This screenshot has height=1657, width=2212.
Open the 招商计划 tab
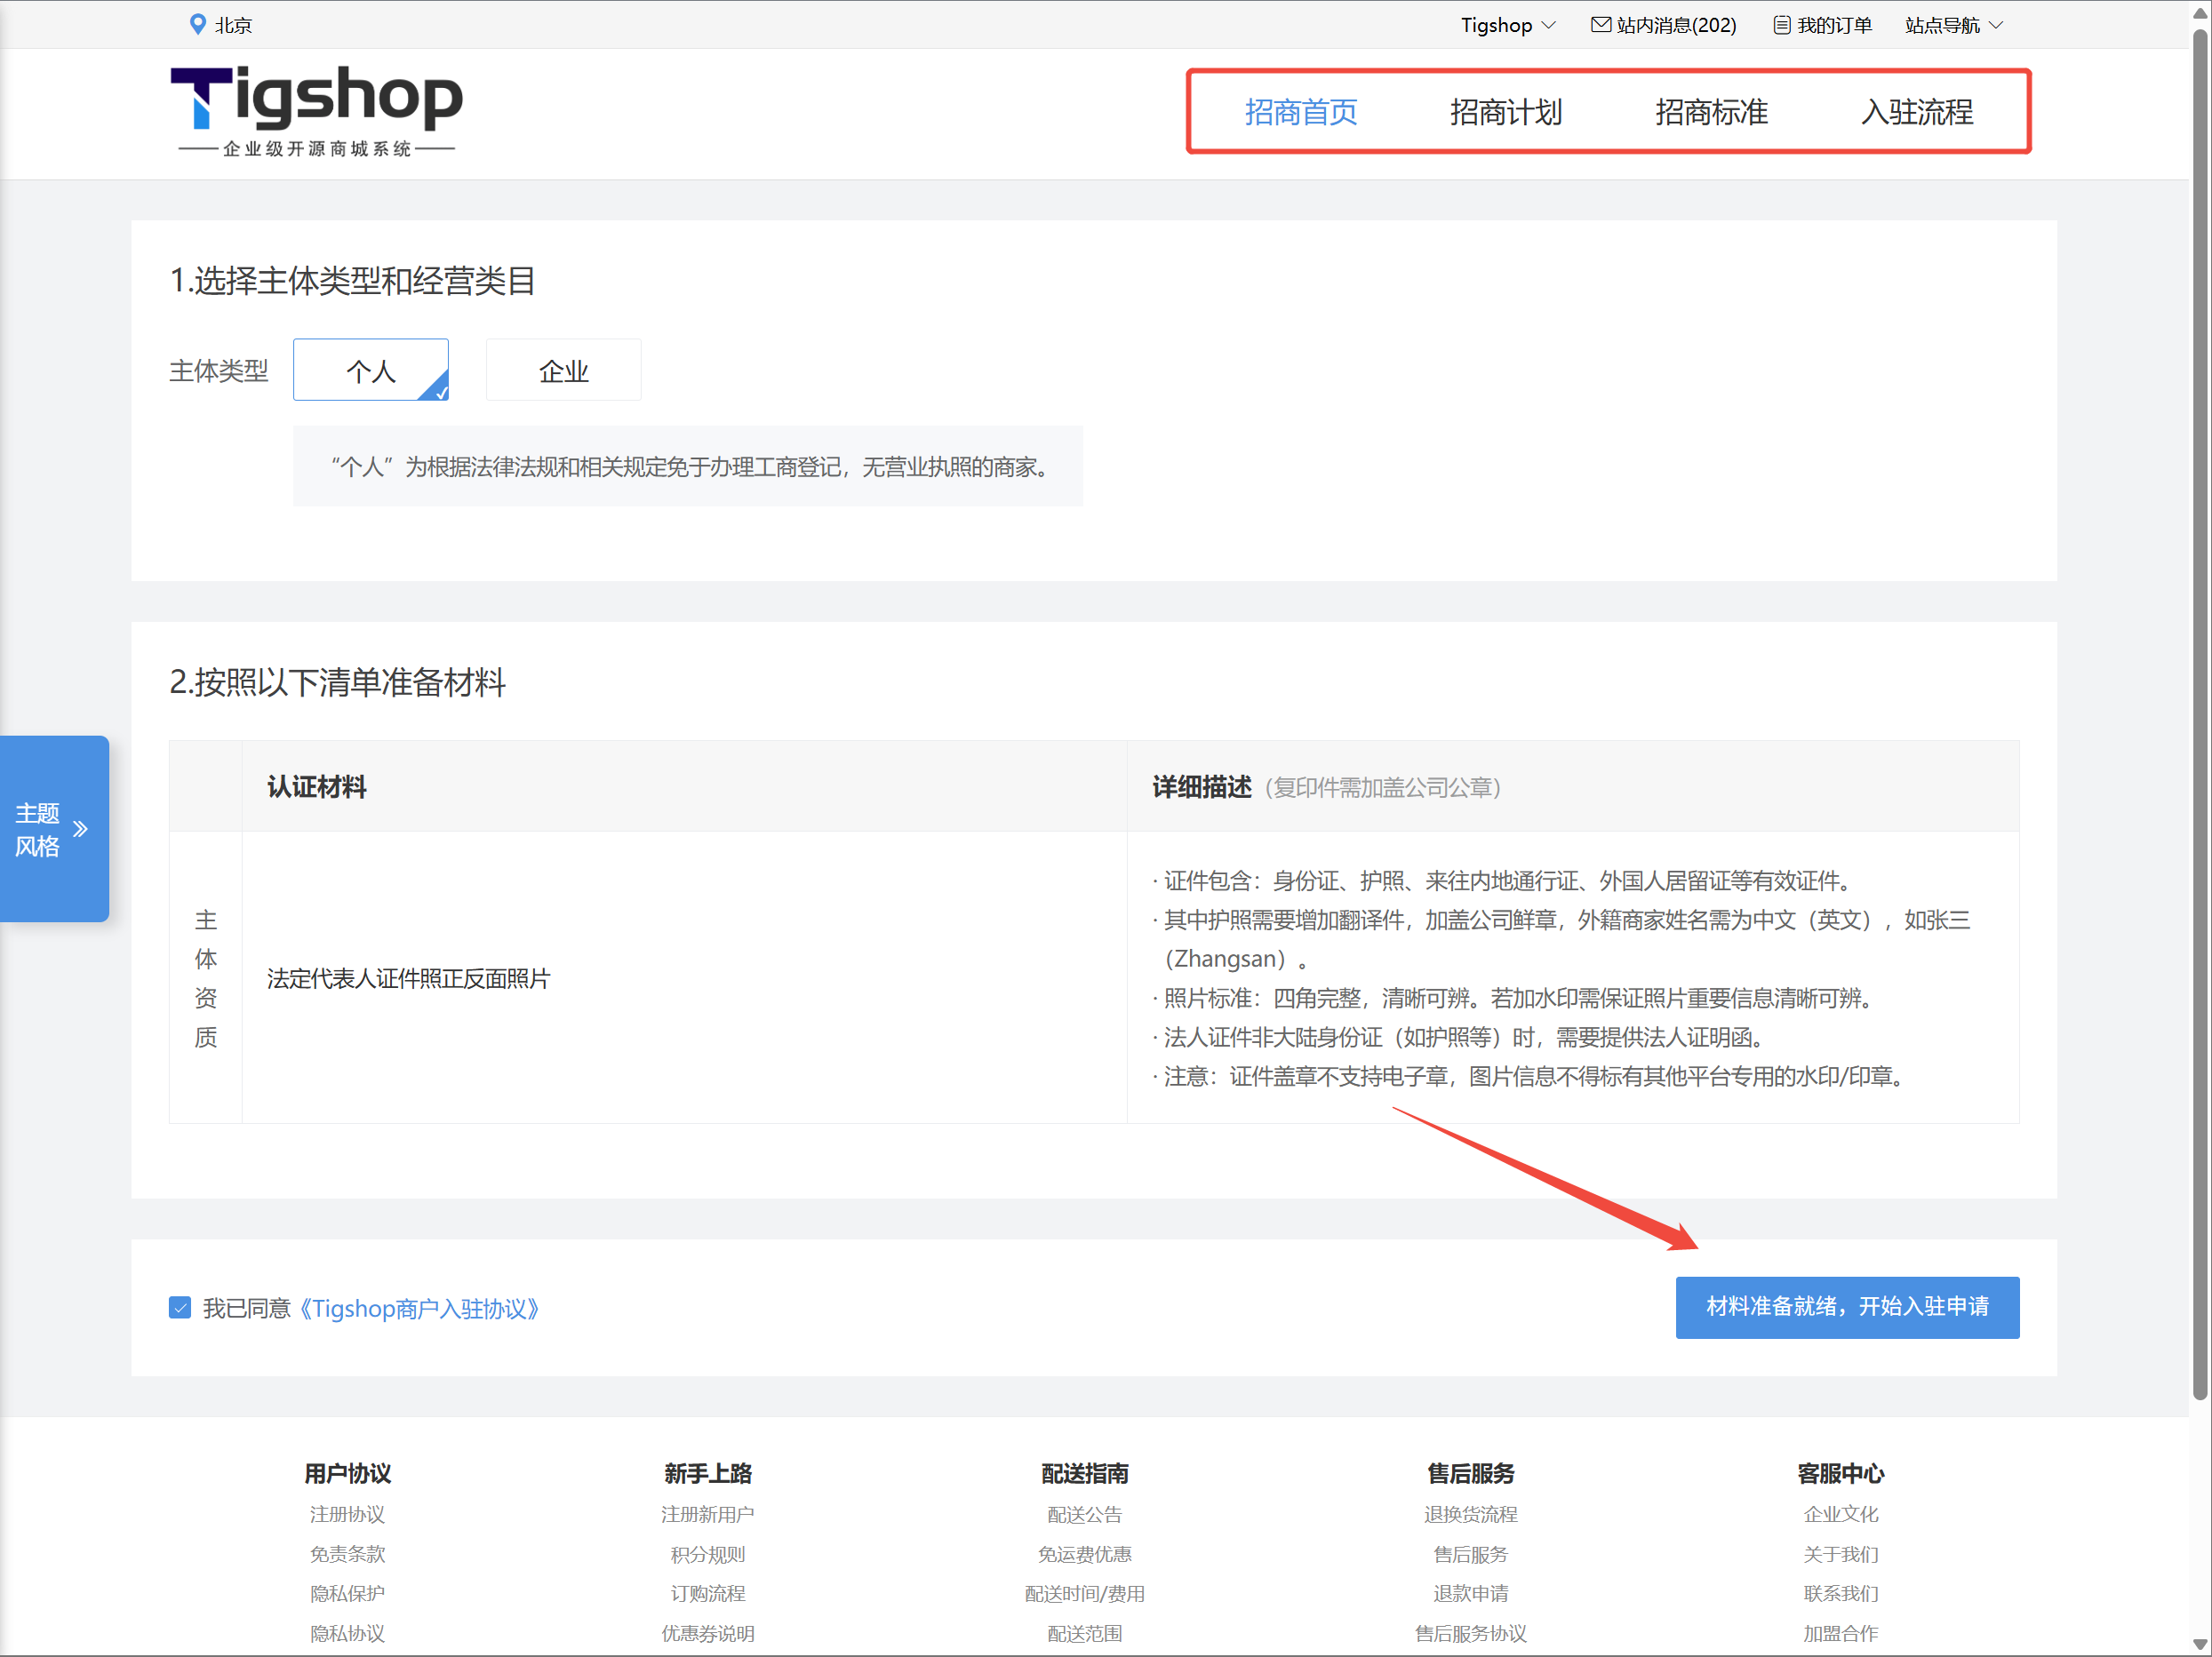click(x=1505, y=112)
